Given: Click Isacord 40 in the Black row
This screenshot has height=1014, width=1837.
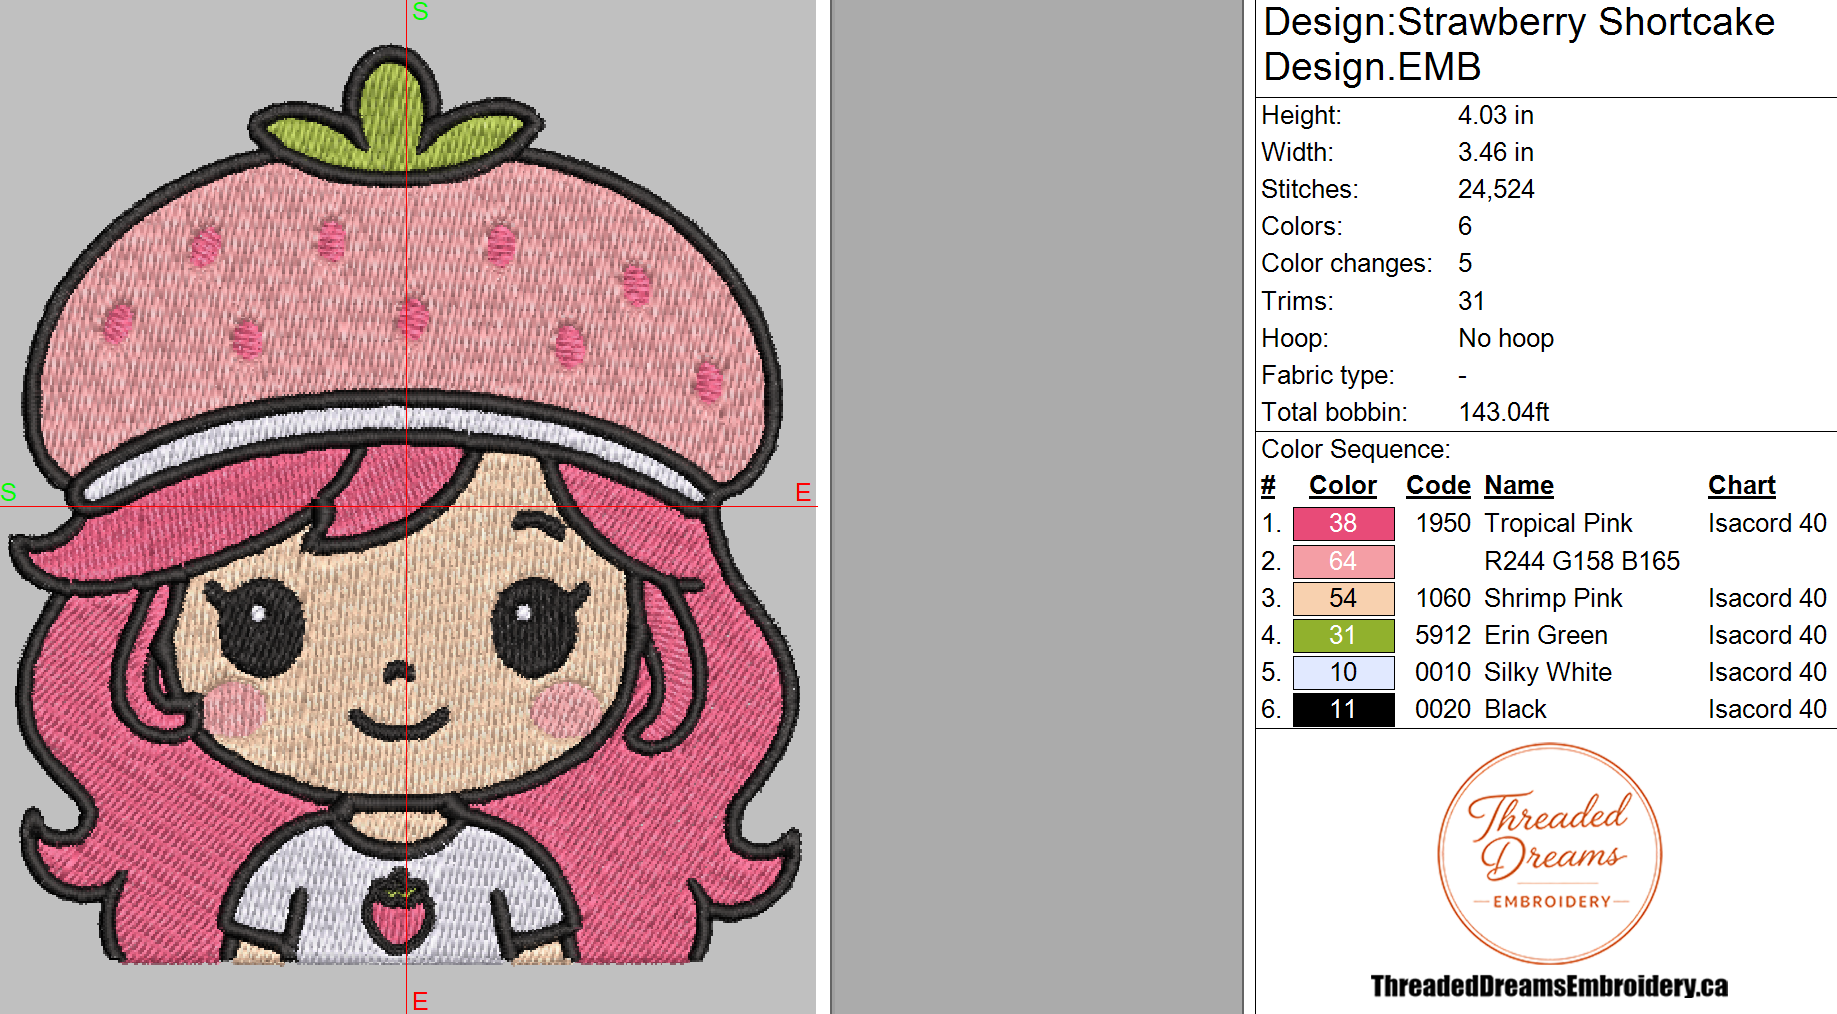Looking at the screenshot, I should (x=1767, y=709).
